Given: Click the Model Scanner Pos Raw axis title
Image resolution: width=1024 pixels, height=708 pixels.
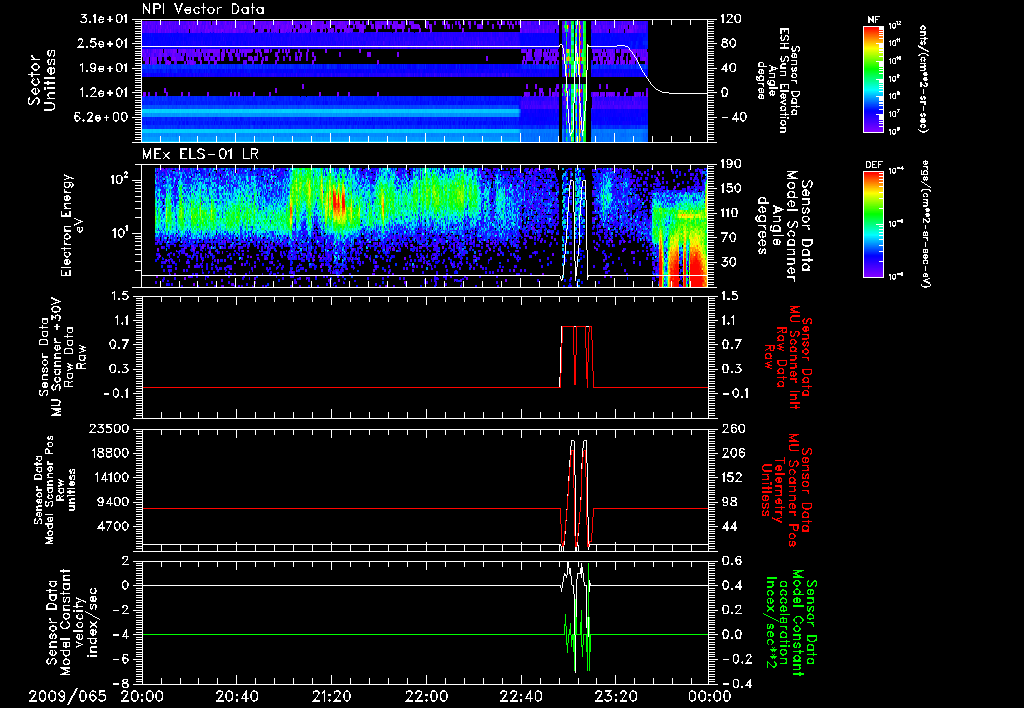Looking at the screenshot, I should pos(55,490).
